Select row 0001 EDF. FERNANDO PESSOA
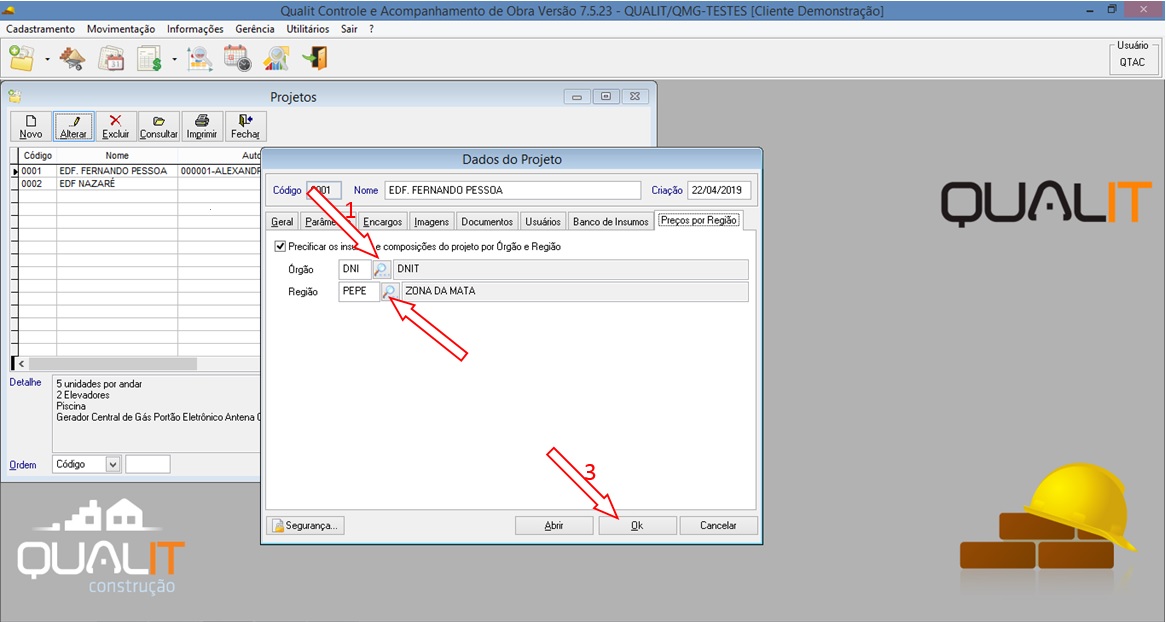 coord(135,171)
